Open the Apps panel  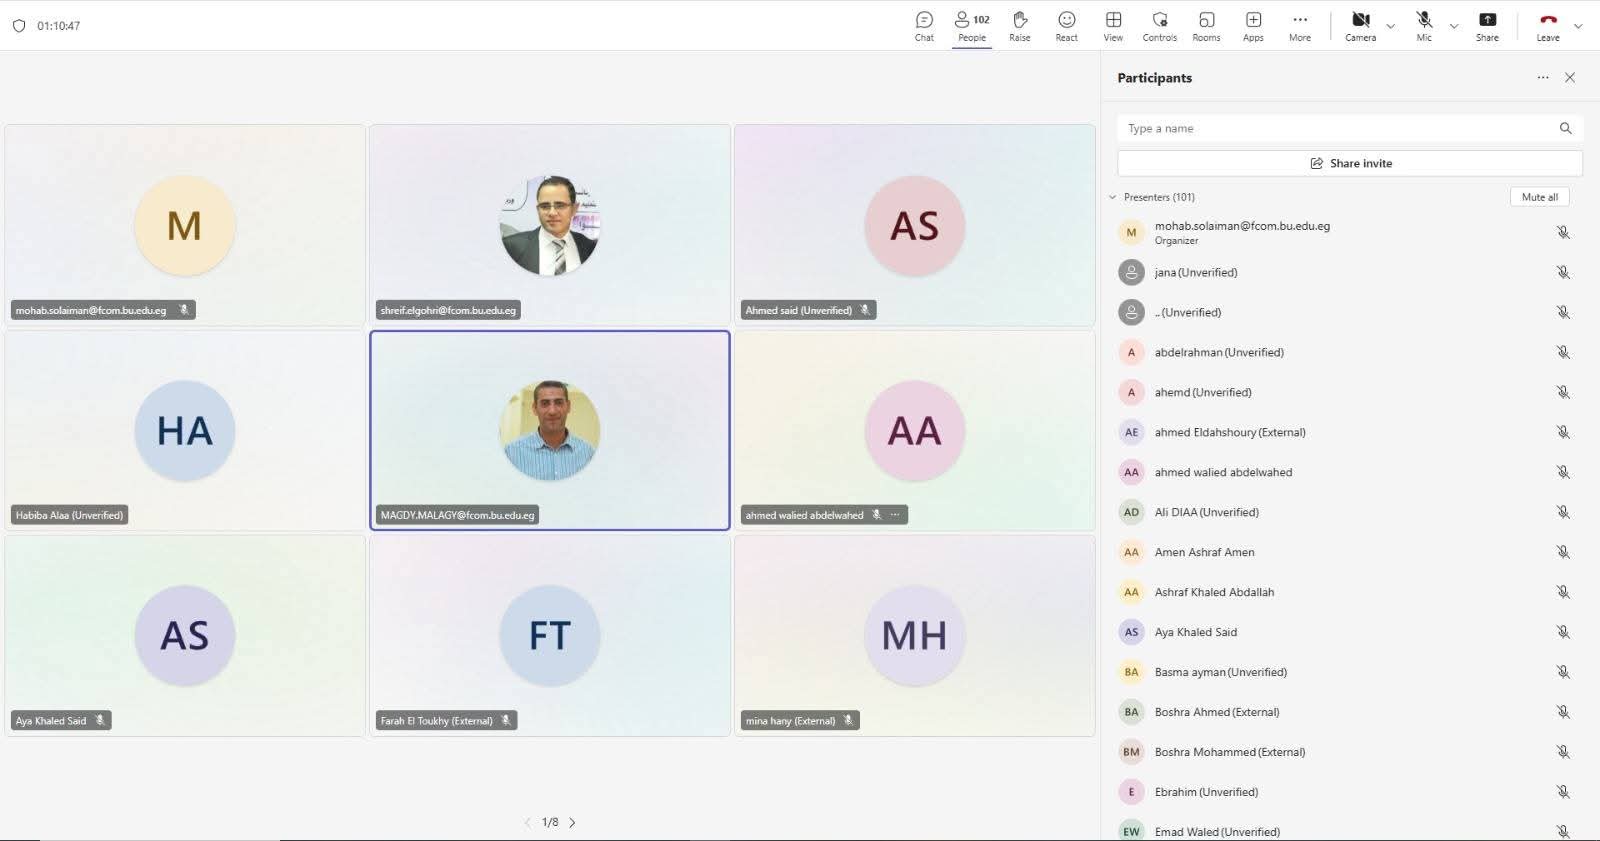pyautogui.click(x=1253, y=26)
